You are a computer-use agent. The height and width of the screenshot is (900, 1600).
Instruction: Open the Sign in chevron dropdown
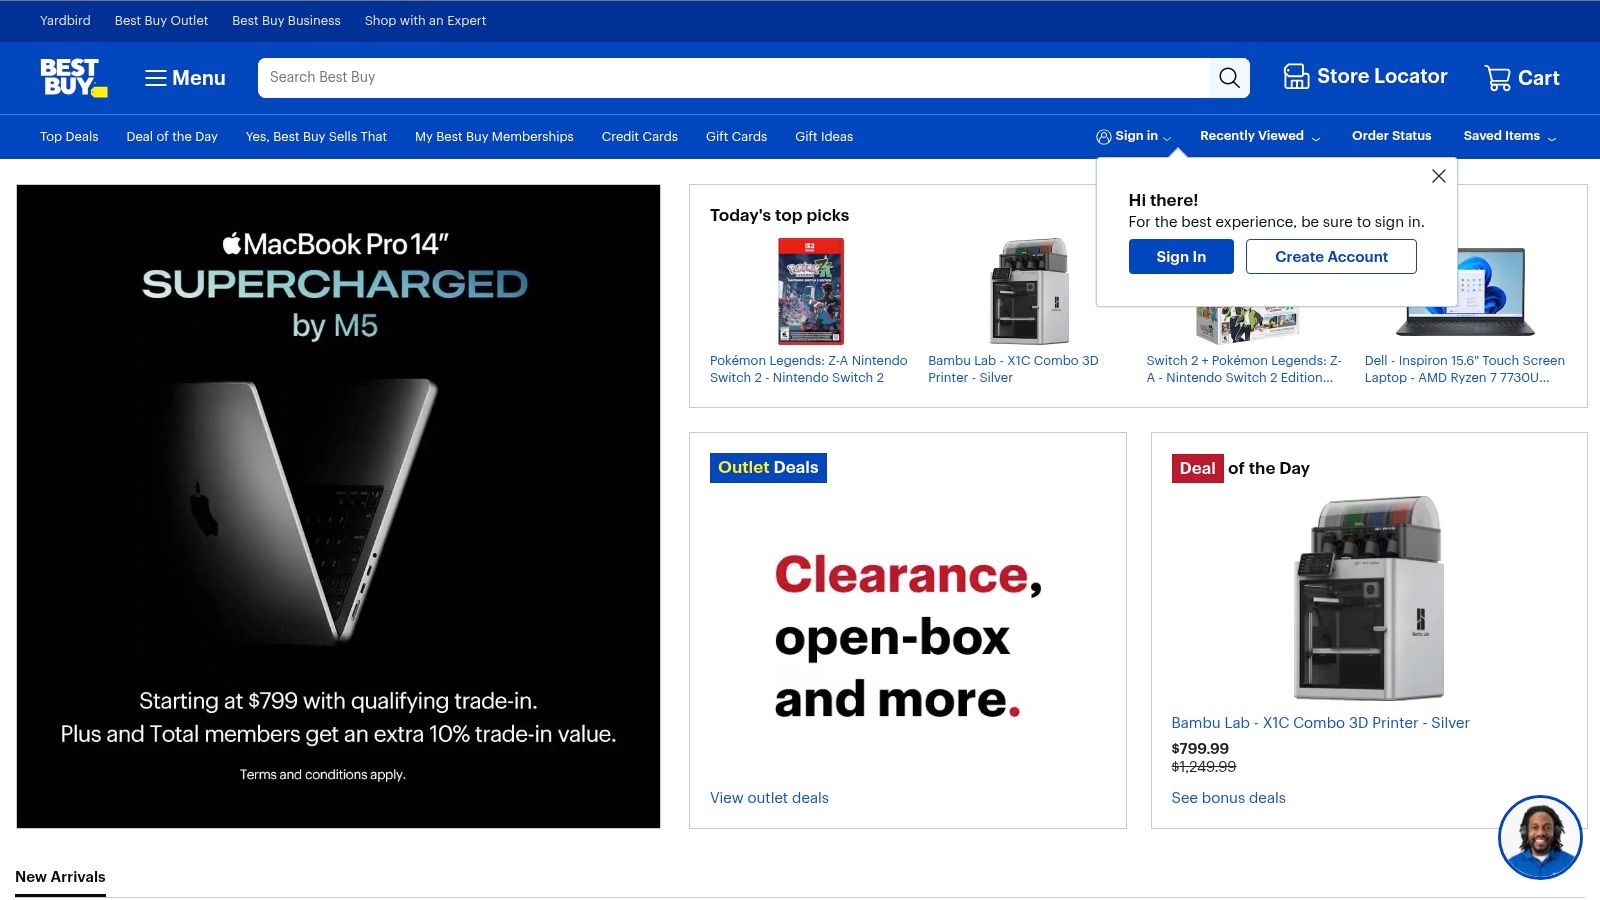(x=1168, y=138)
